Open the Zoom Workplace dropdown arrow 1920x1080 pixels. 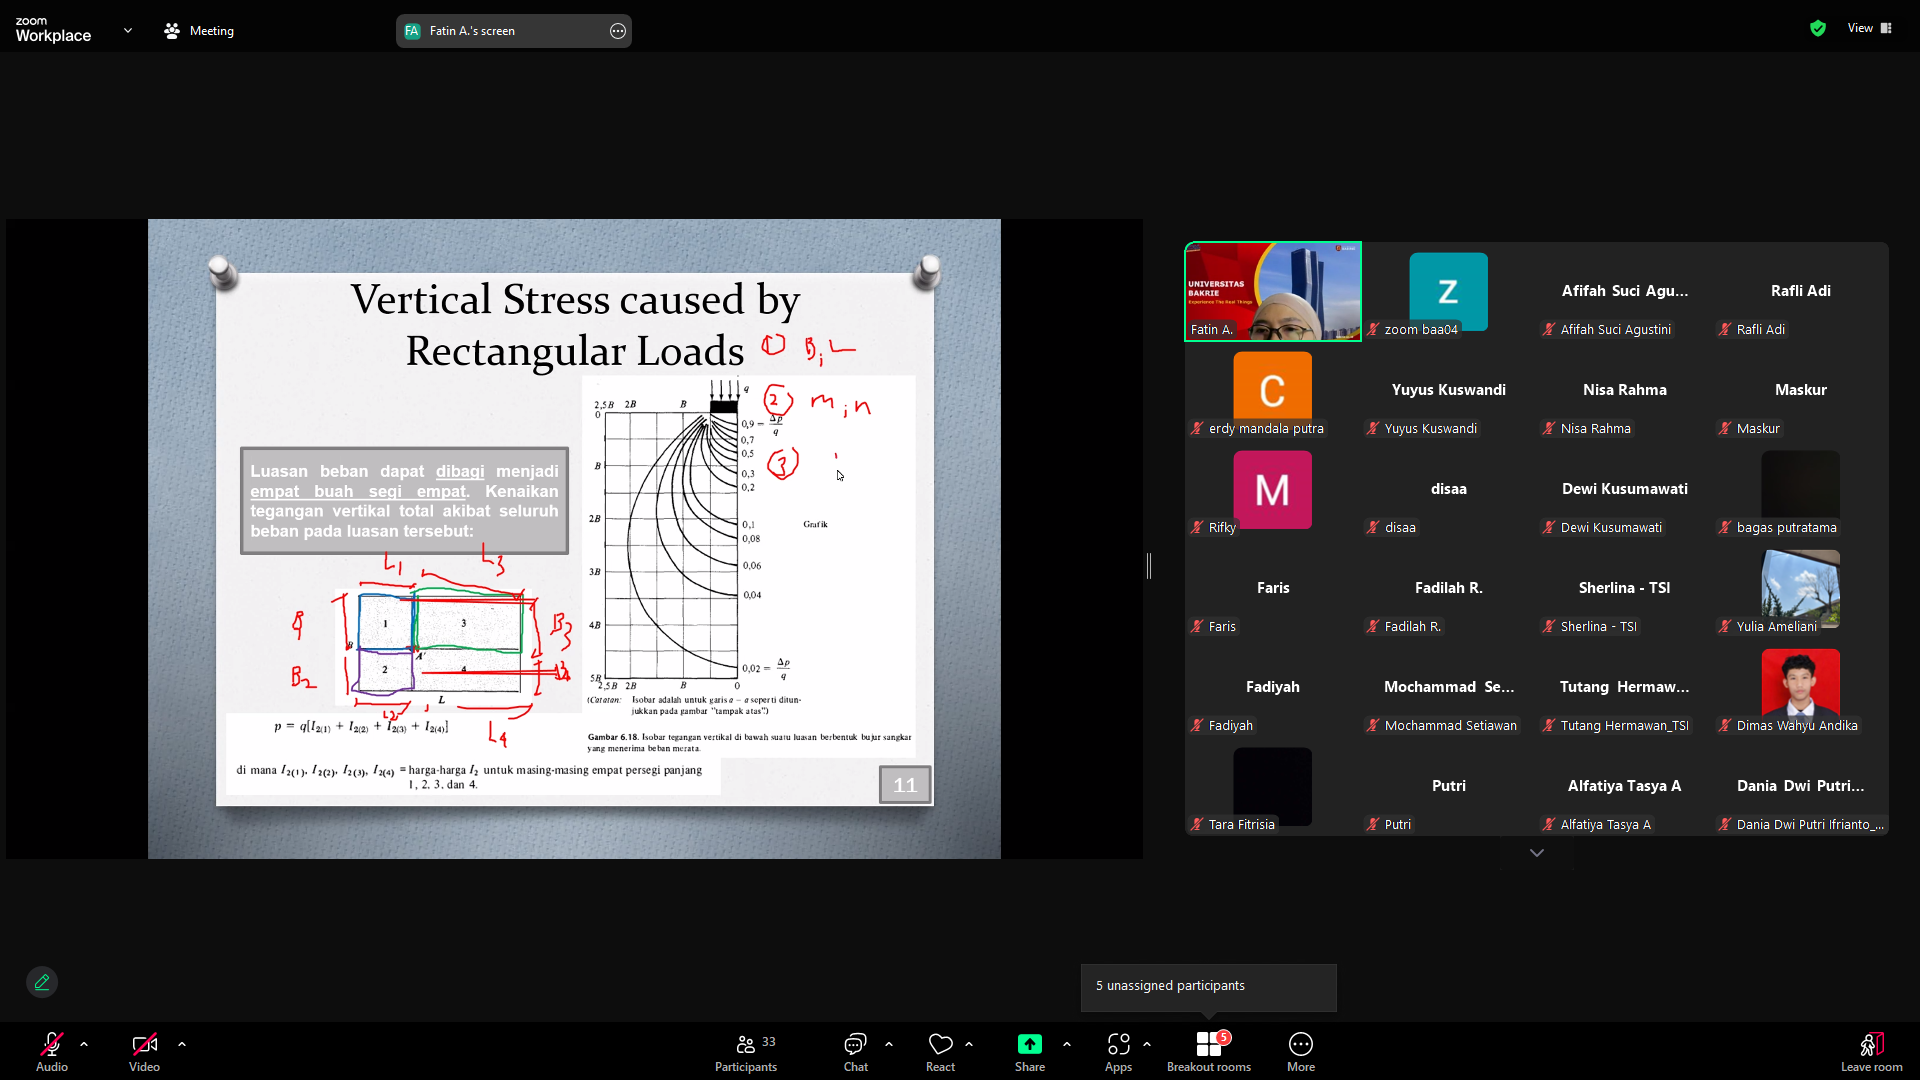(x=128, y=31)
